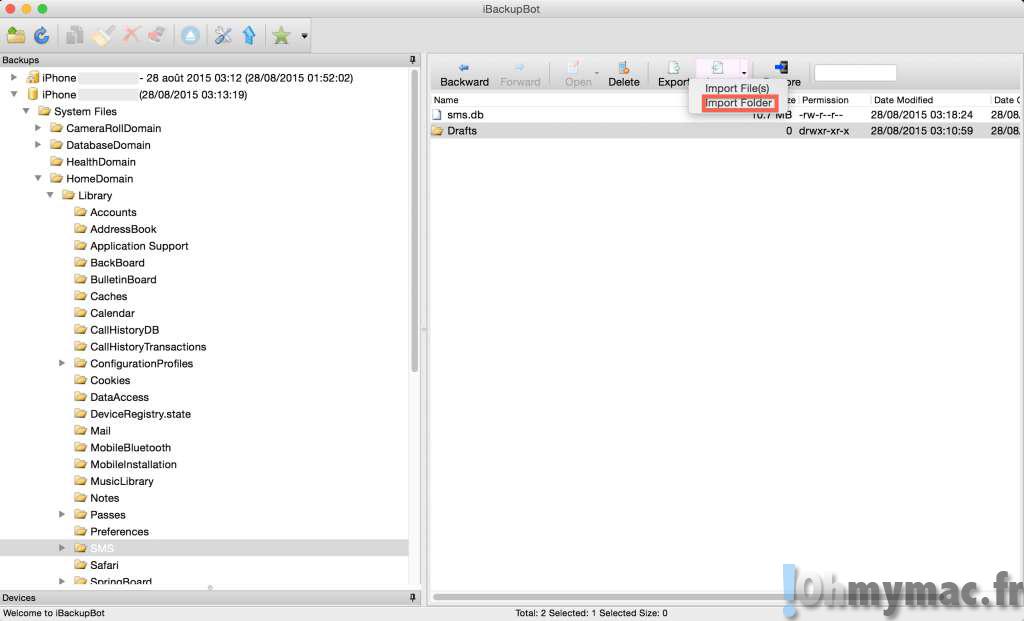Select the AddressBook folder
Image resolution: width=1024 pixels, height=621 pixels.
(123, 229)
